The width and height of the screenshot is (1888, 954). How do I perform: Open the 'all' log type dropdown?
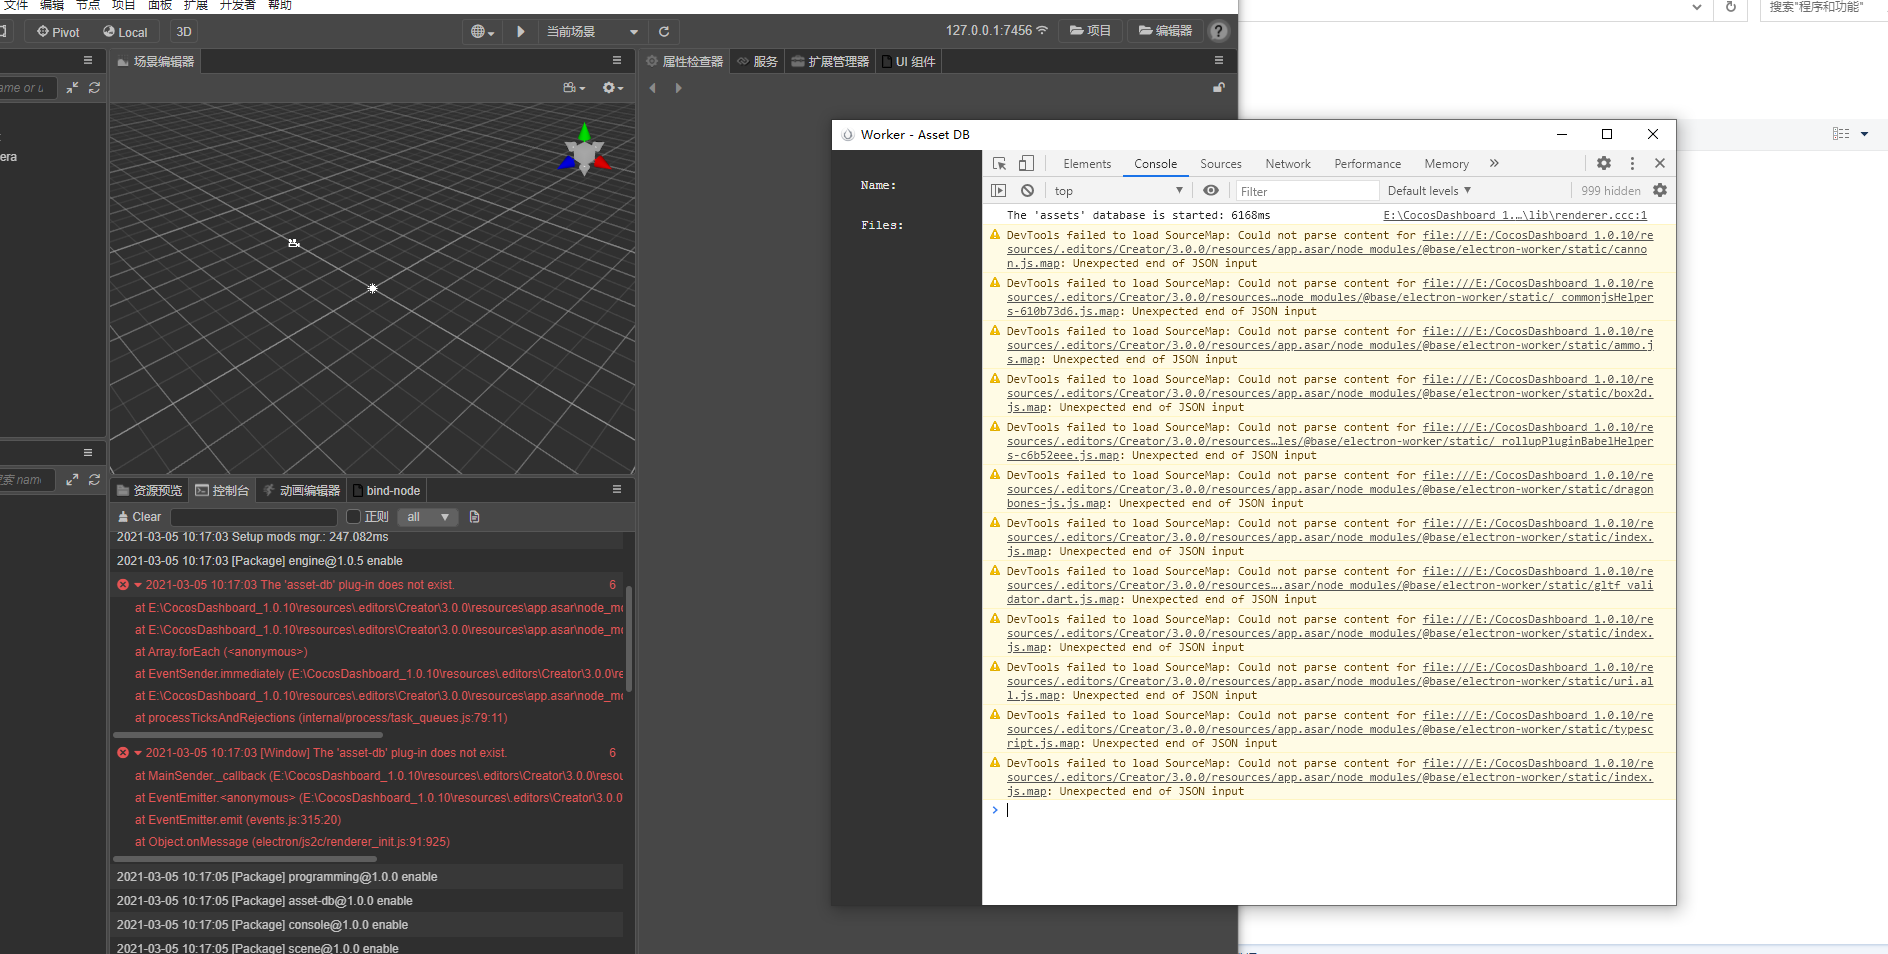coord(427,517)
